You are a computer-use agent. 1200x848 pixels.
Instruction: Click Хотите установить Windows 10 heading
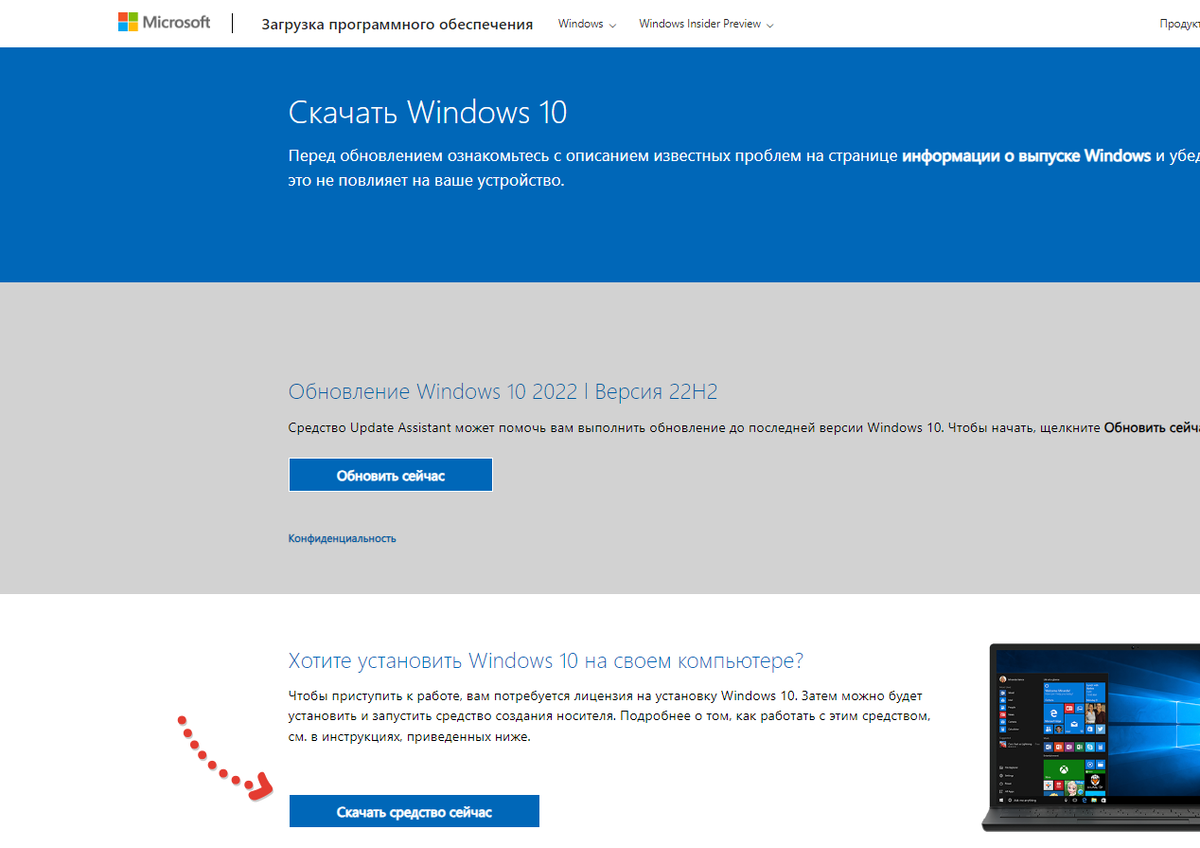point(546,661)
